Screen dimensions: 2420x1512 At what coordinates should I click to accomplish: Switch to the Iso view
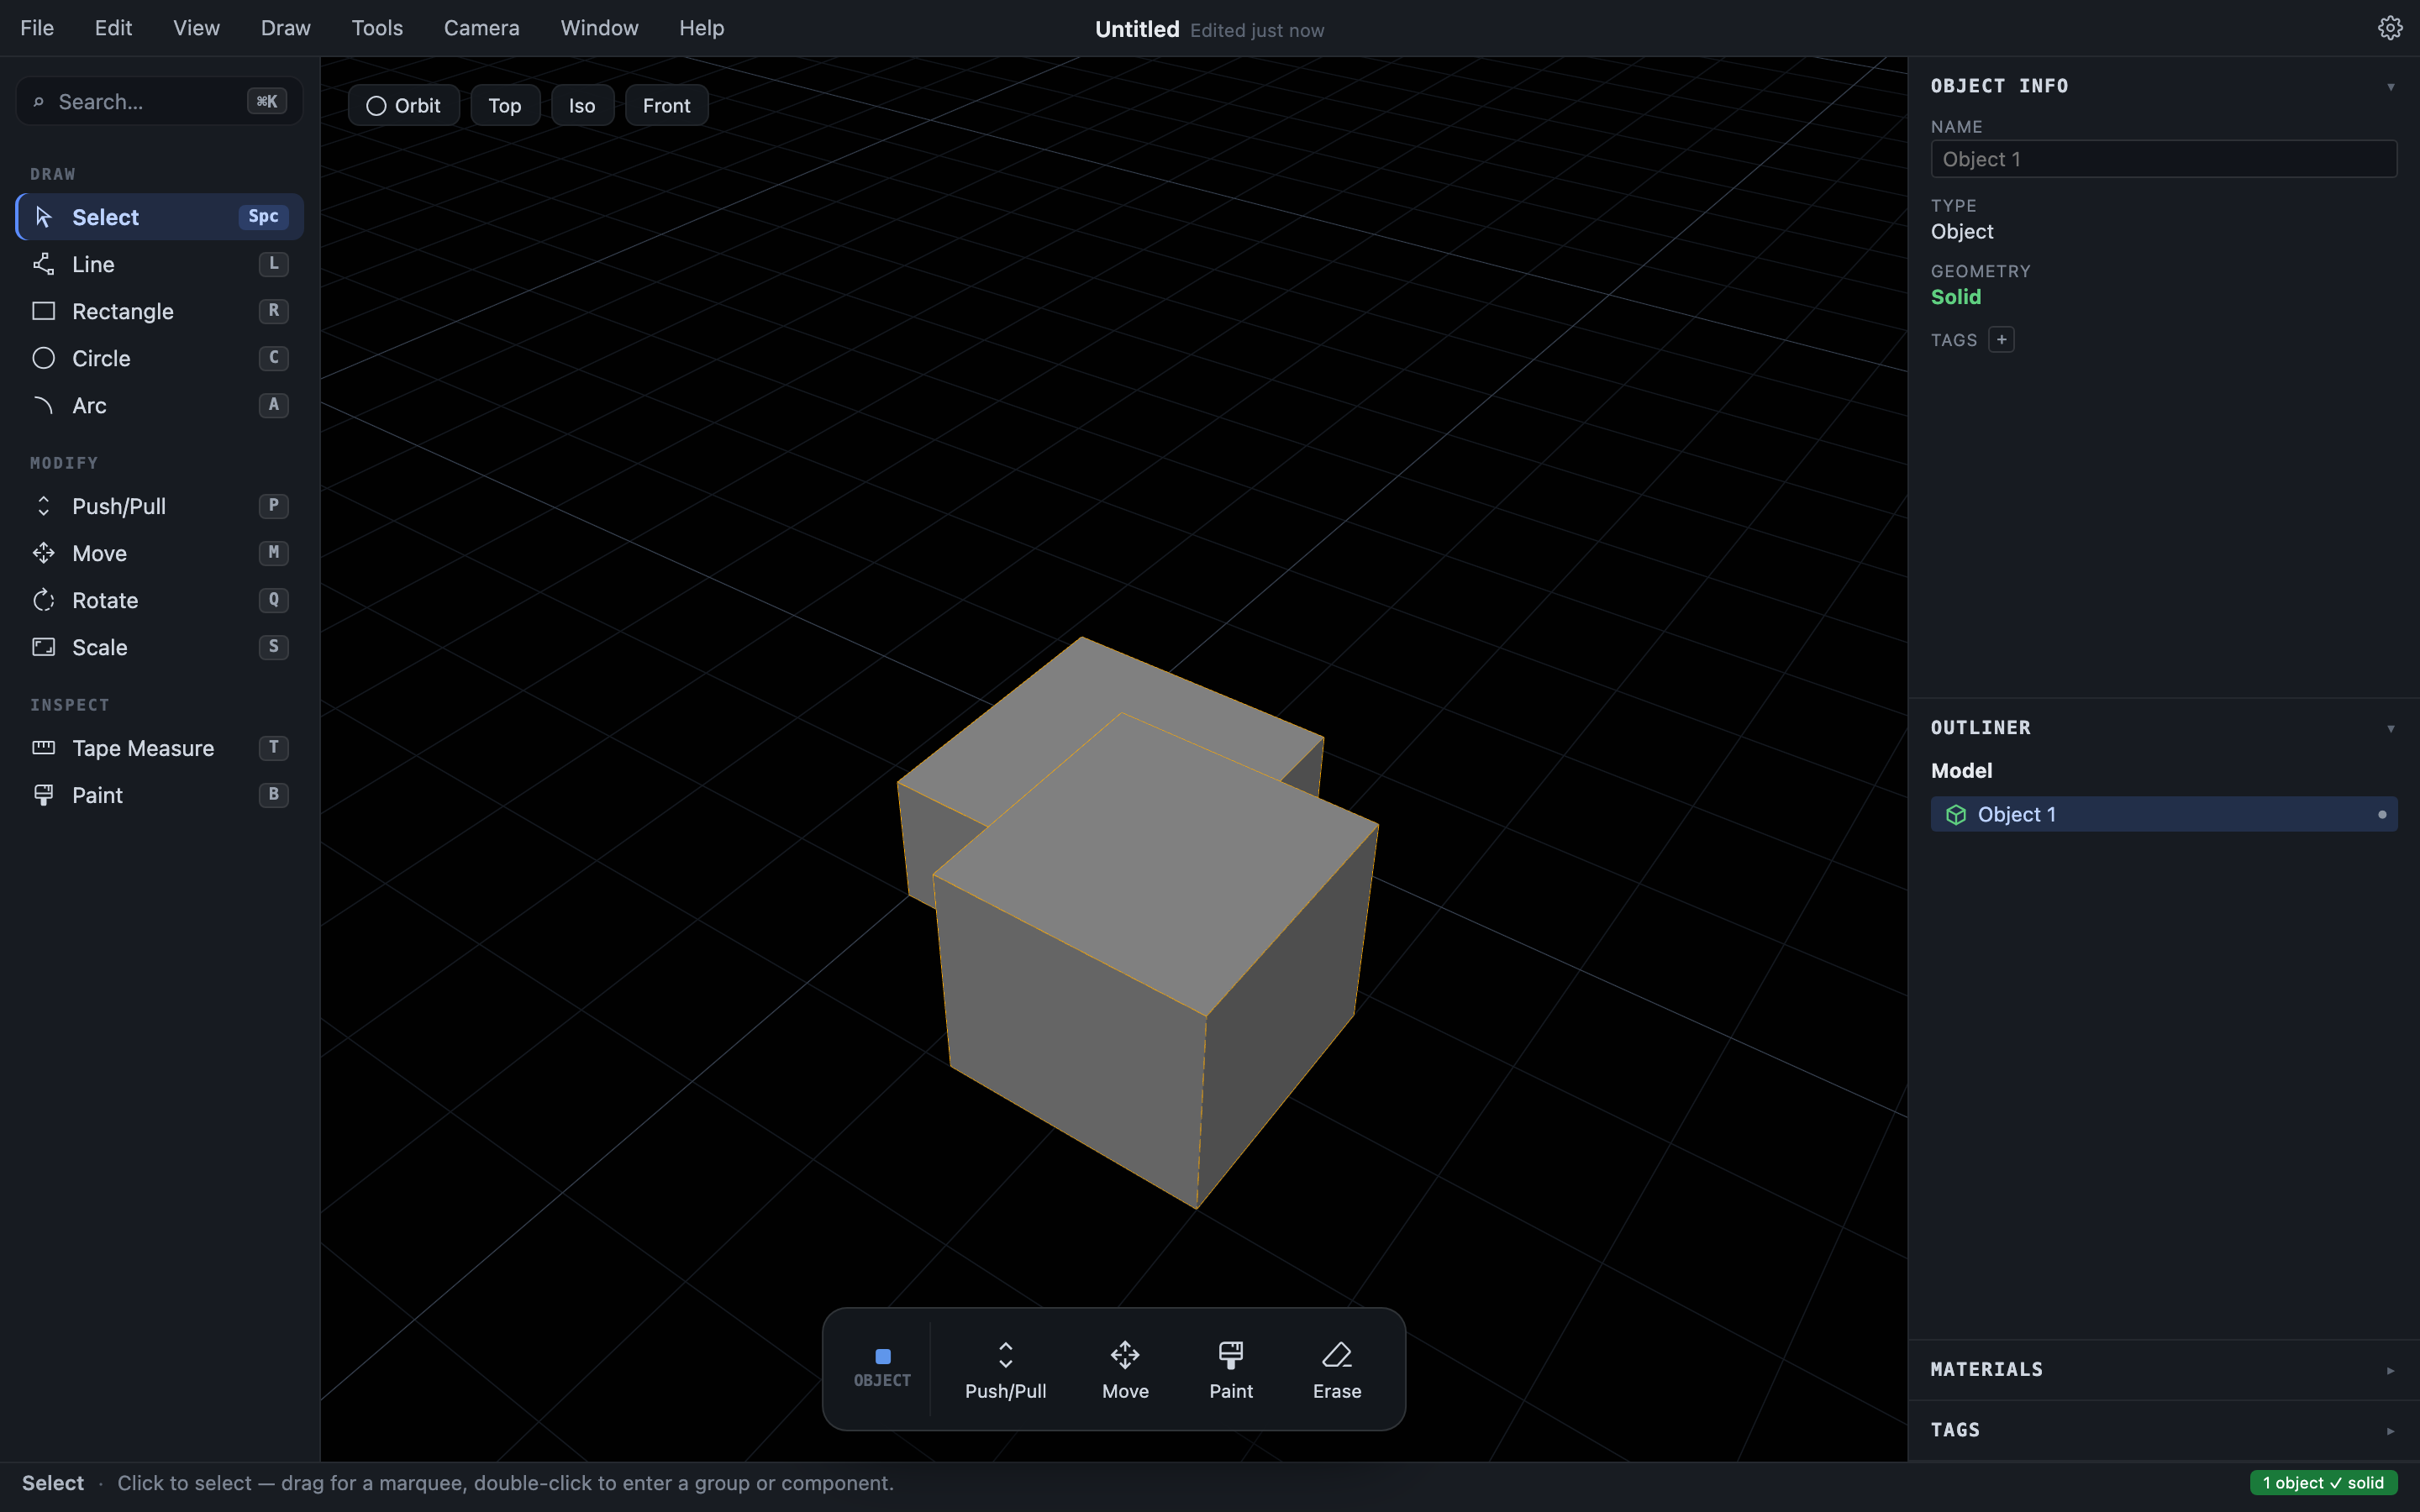(582, 106)
